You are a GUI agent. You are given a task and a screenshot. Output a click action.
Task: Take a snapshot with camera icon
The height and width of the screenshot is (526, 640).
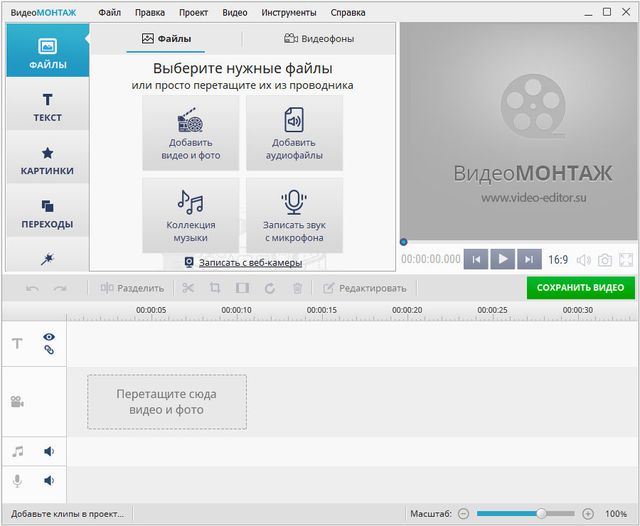(604, 260)
